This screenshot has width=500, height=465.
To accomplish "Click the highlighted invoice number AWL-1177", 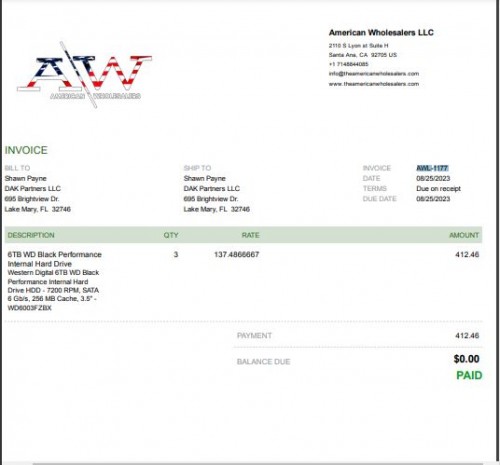I will tap(432, 168).
